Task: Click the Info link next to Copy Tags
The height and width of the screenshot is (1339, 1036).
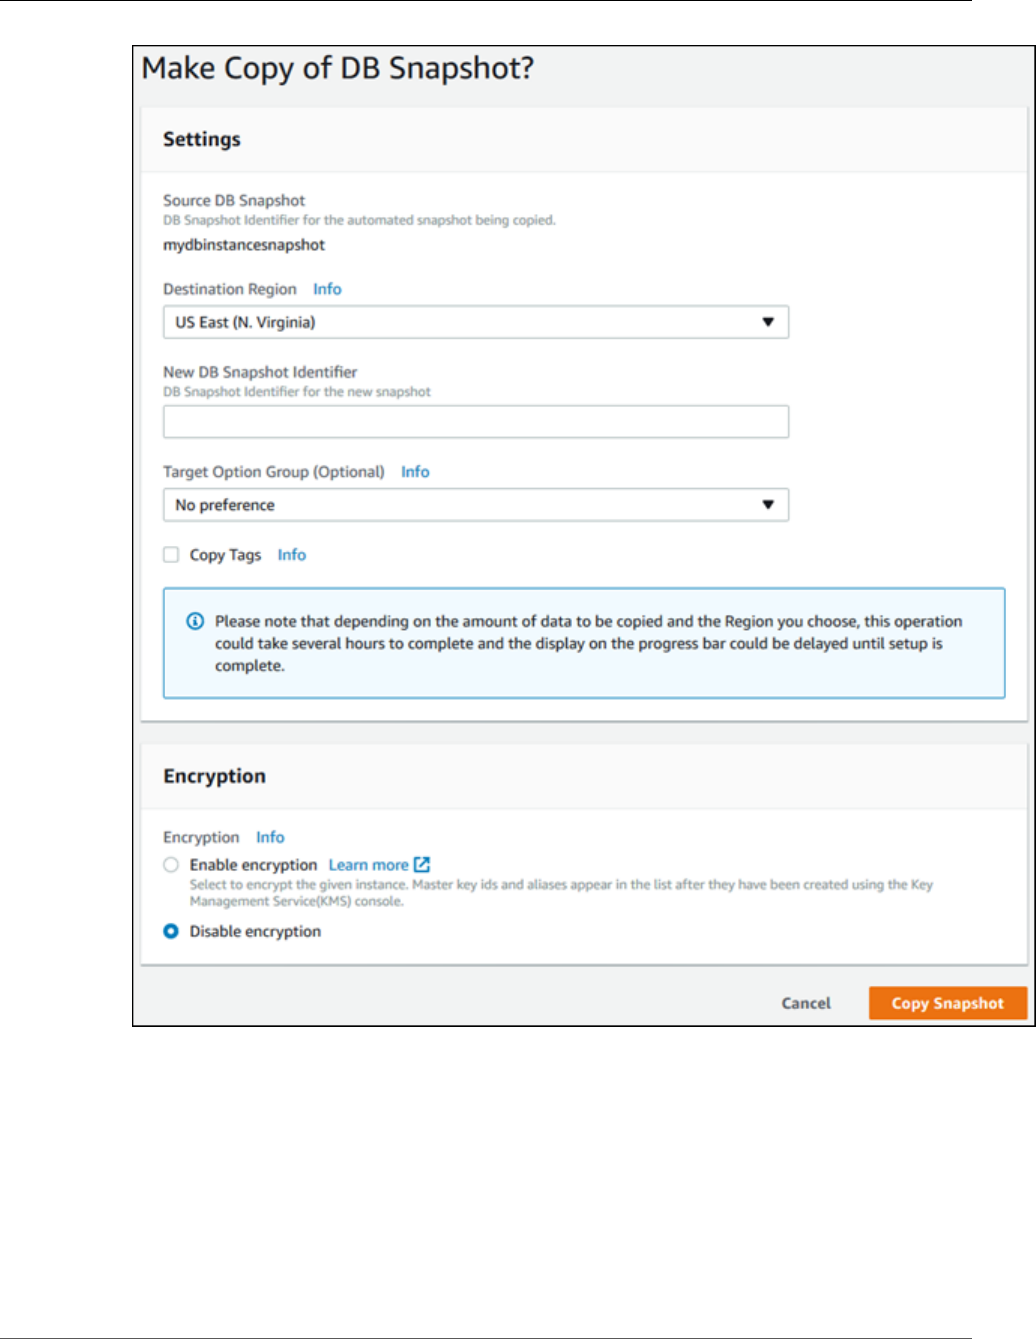Action: tap(292, 555)
